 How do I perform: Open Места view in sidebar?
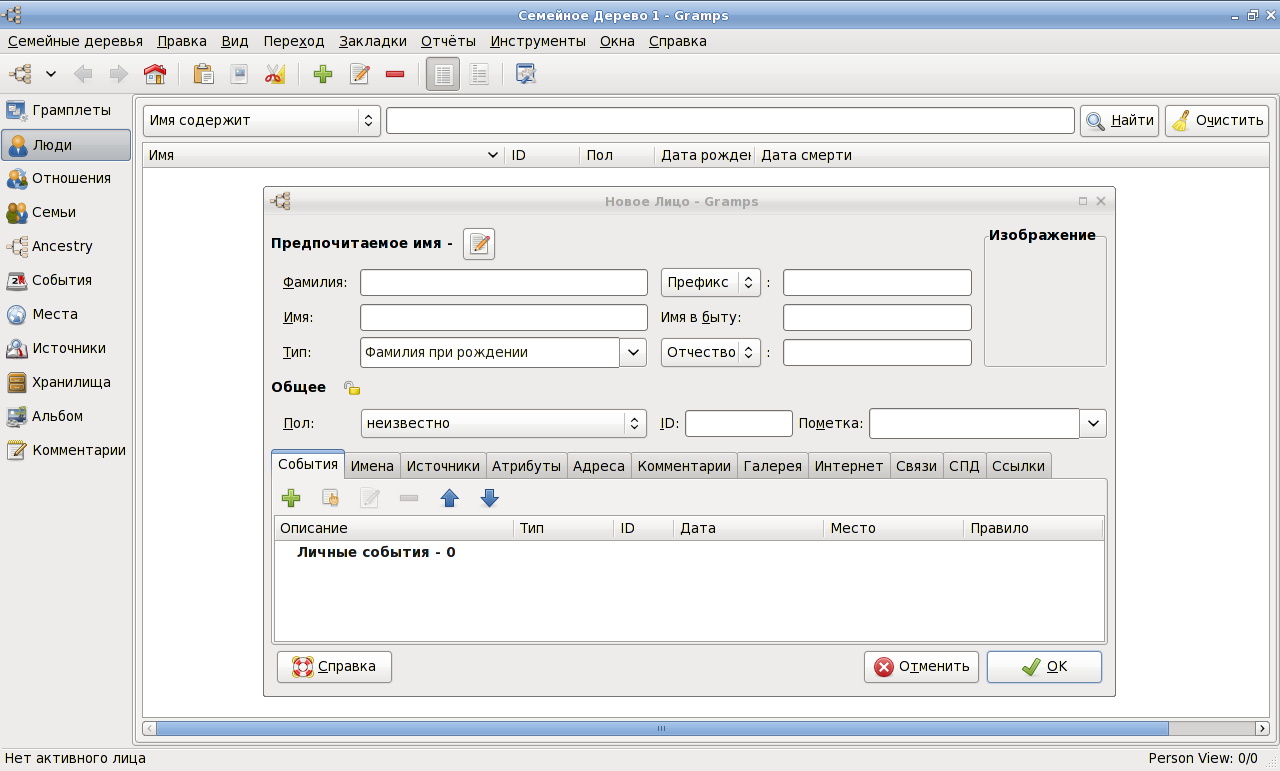click(66, 314)
